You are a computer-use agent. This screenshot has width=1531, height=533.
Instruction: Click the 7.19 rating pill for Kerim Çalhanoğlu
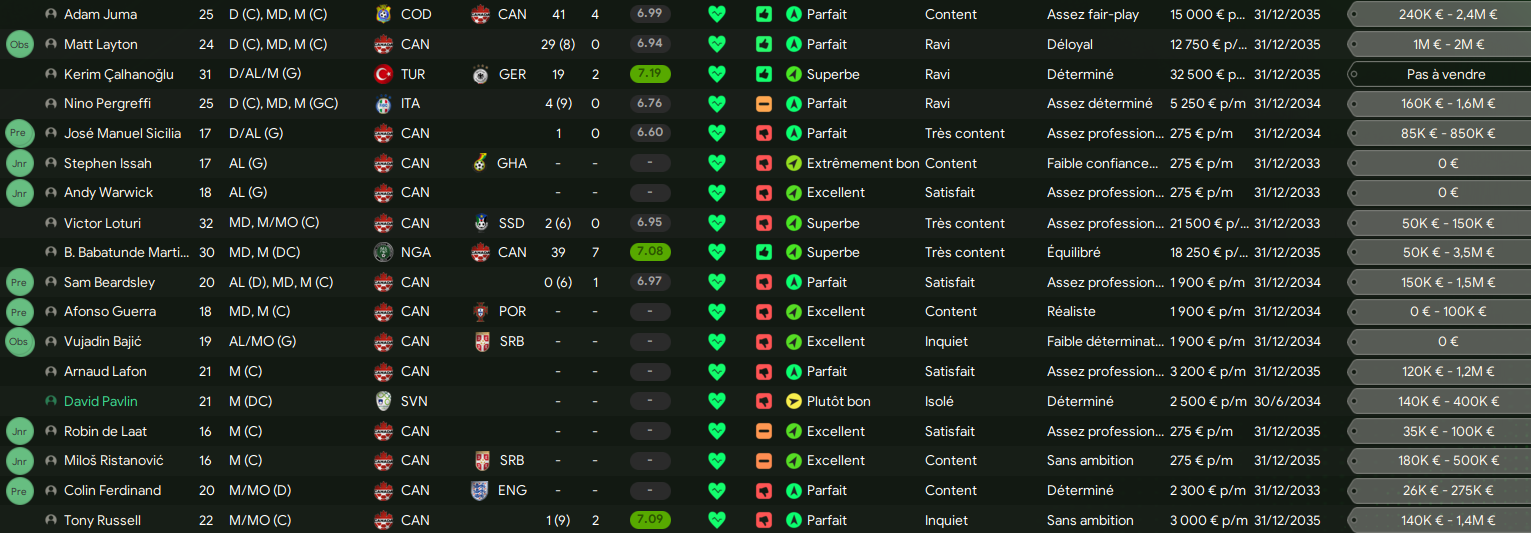coord(650,75)
